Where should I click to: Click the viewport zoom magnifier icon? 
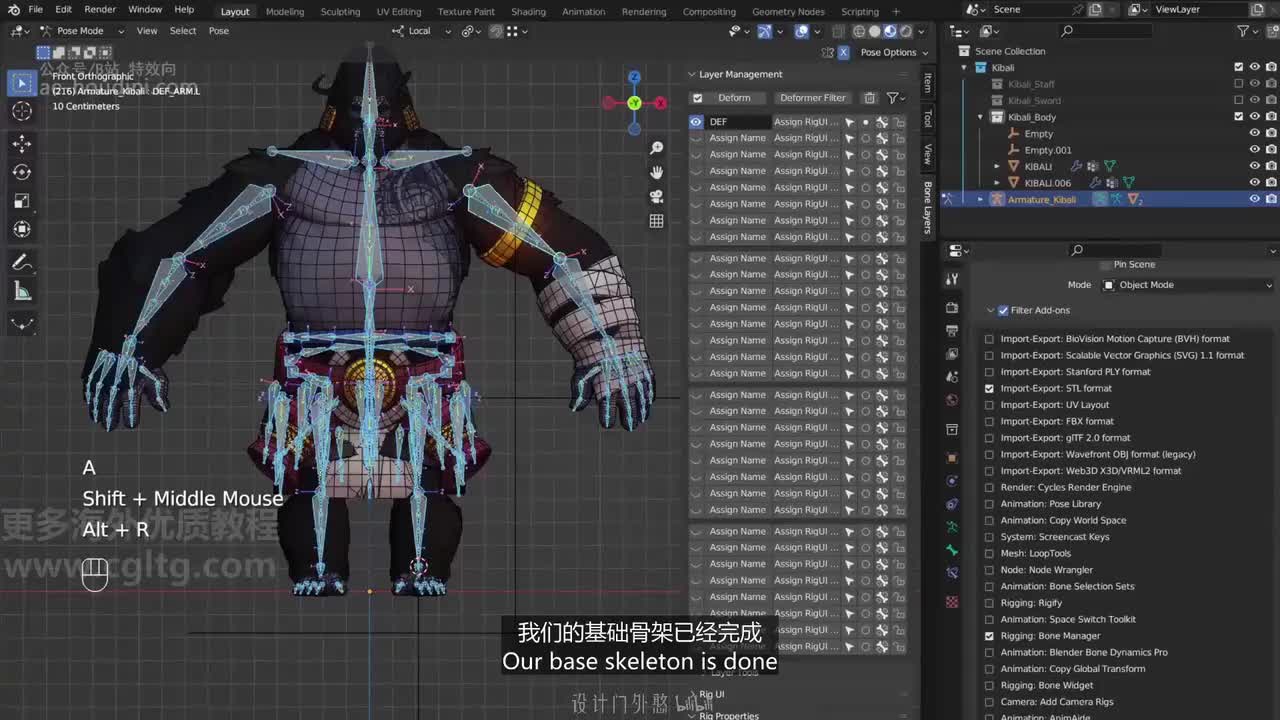[x=656, y=148]
